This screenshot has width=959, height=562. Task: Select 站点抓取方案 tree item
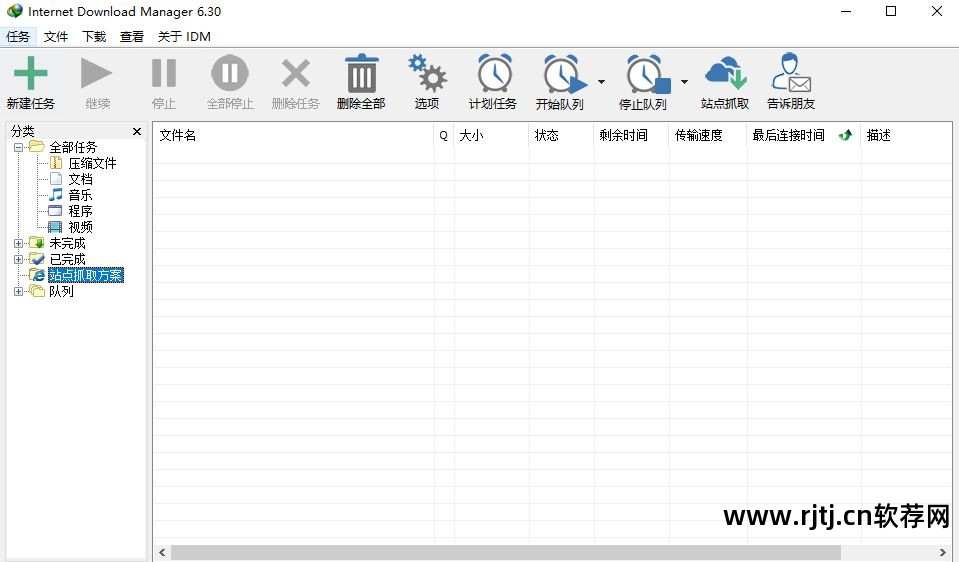point(86,275)
